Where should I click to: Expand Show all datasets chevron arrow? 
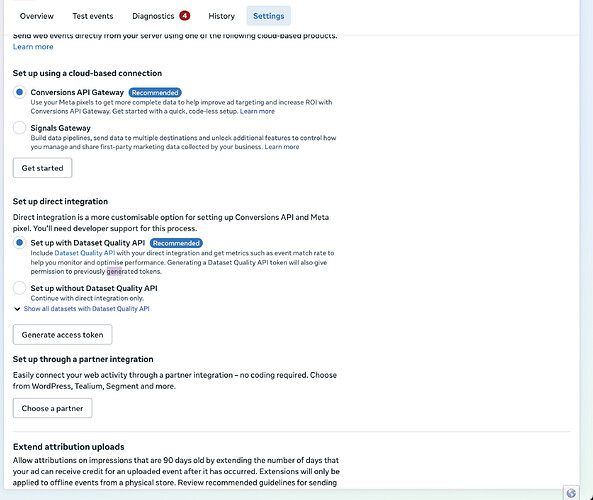pyautogui.click(x=17, y=309)
